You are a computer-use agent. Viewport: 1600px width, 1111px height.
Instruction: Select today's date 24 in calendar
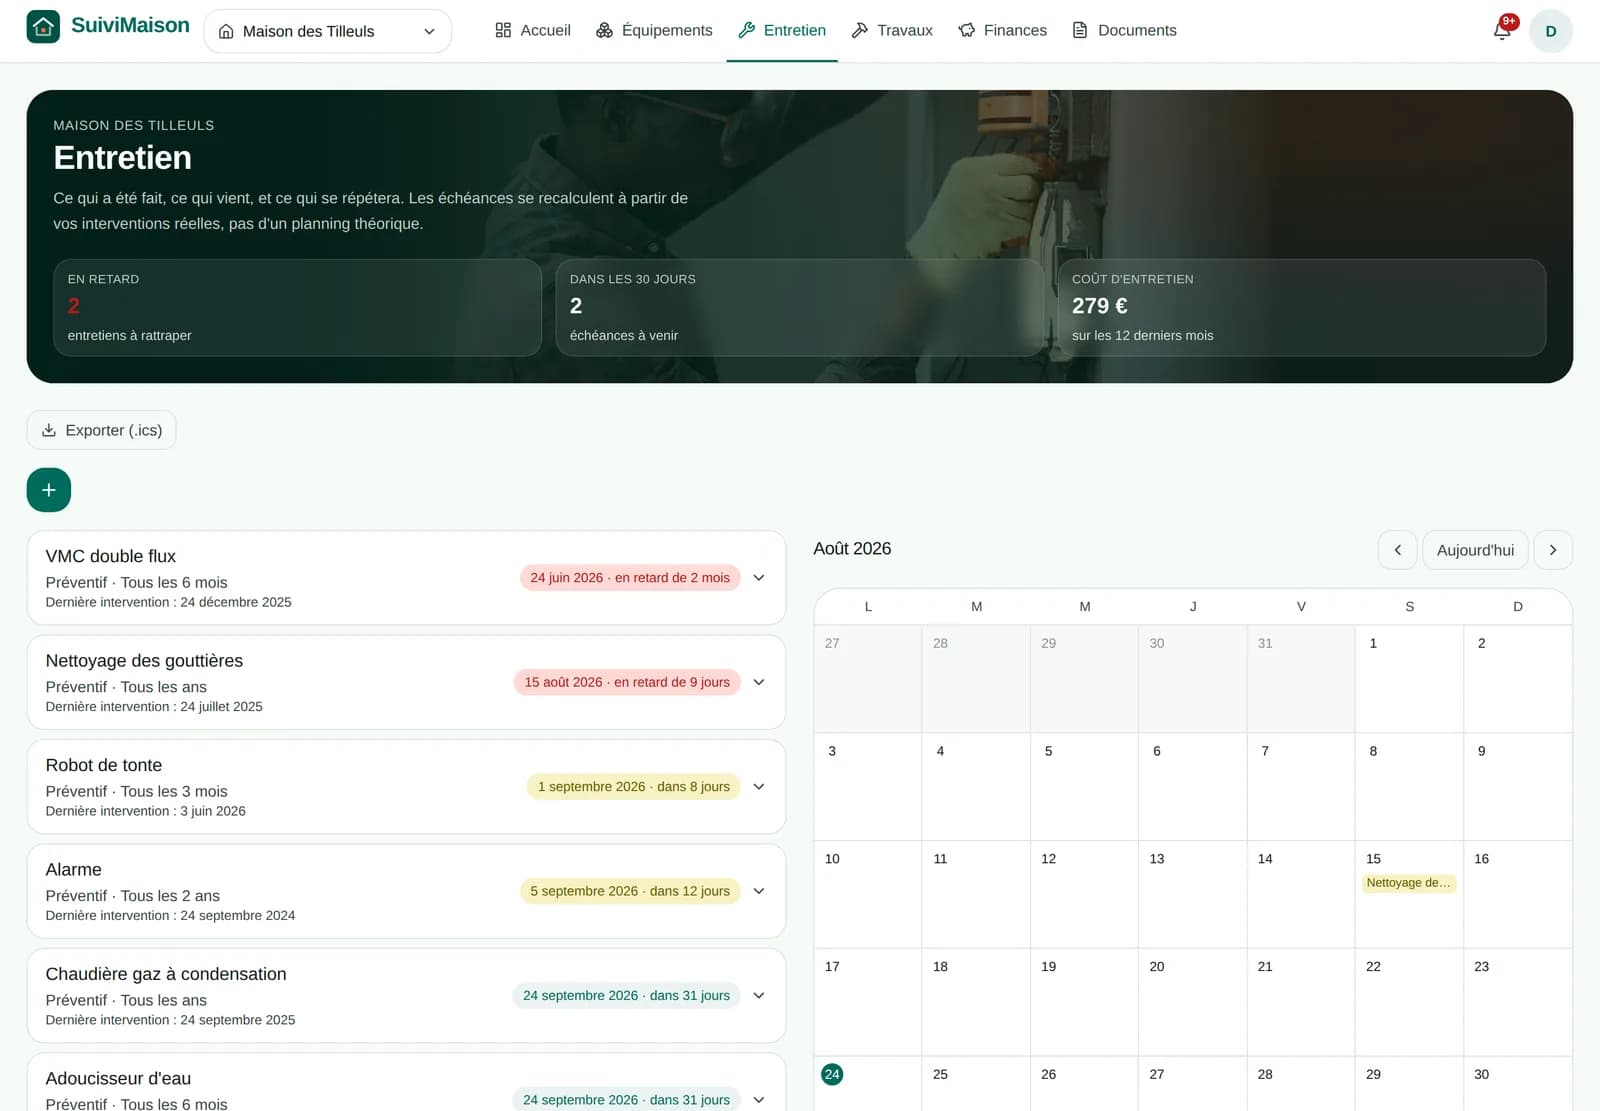832,1075
